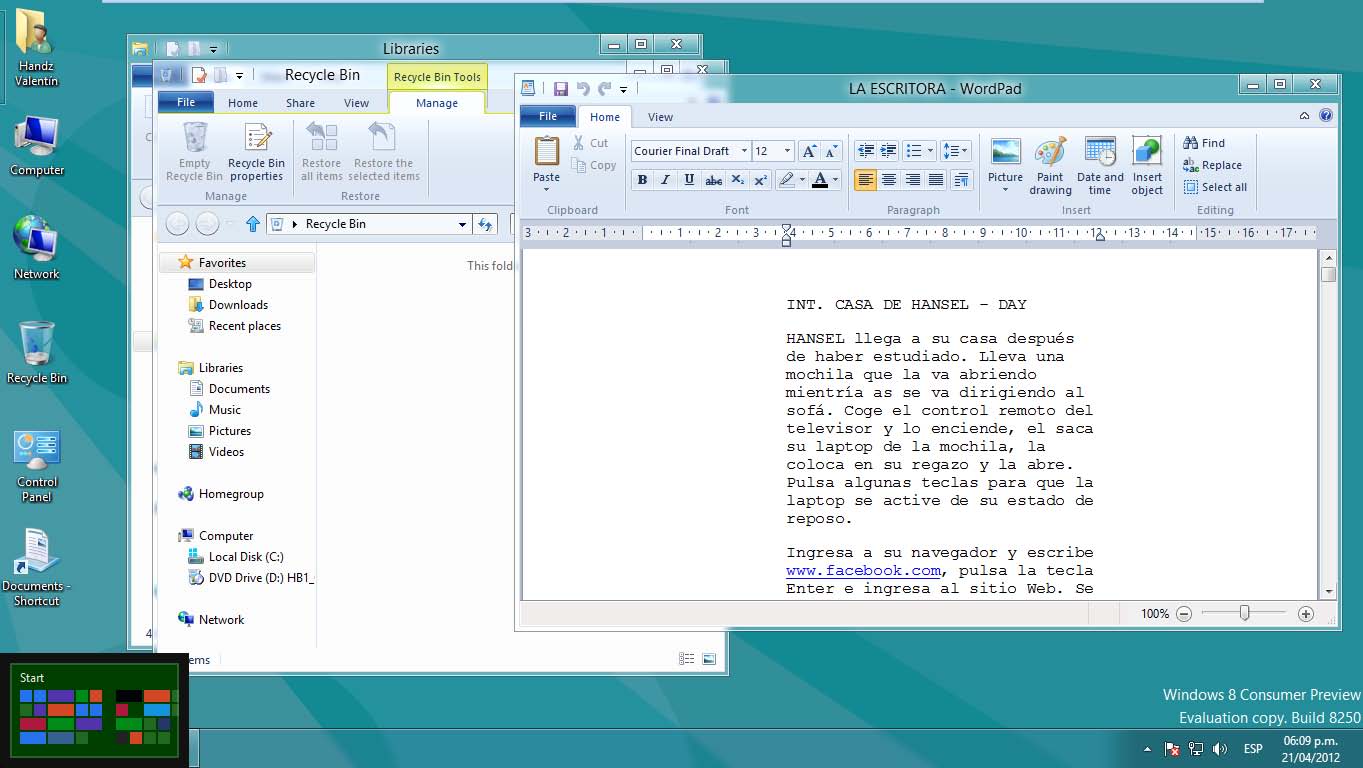Center-align the paragraph text
Viewport: 1363px width, 768px height.
pyautogui.click(x=889, y=180)
